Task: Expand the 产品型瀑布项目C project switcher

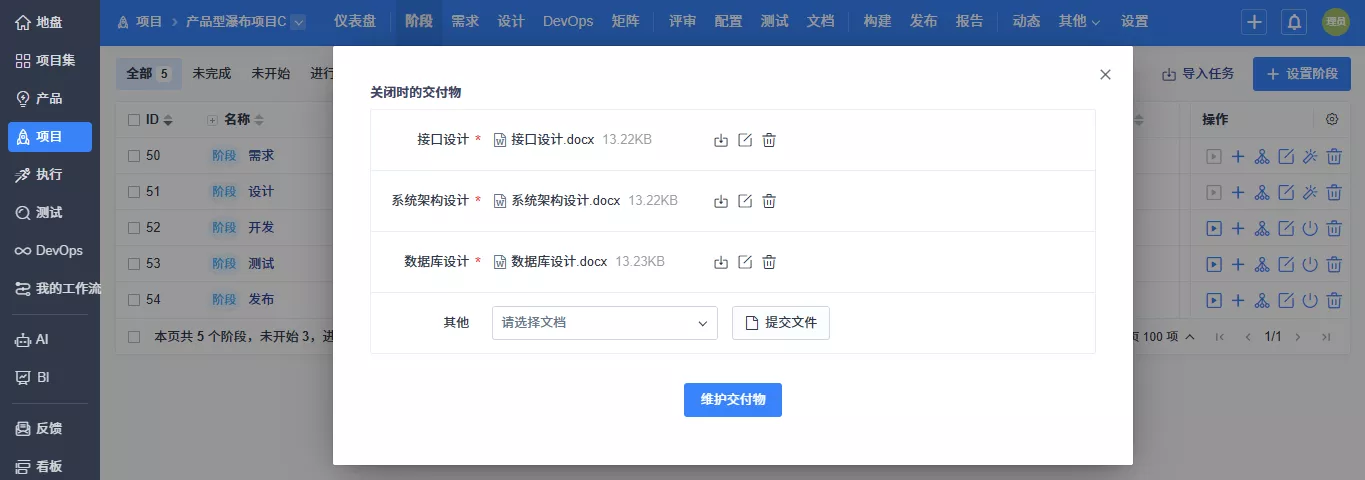Action: 298,22
